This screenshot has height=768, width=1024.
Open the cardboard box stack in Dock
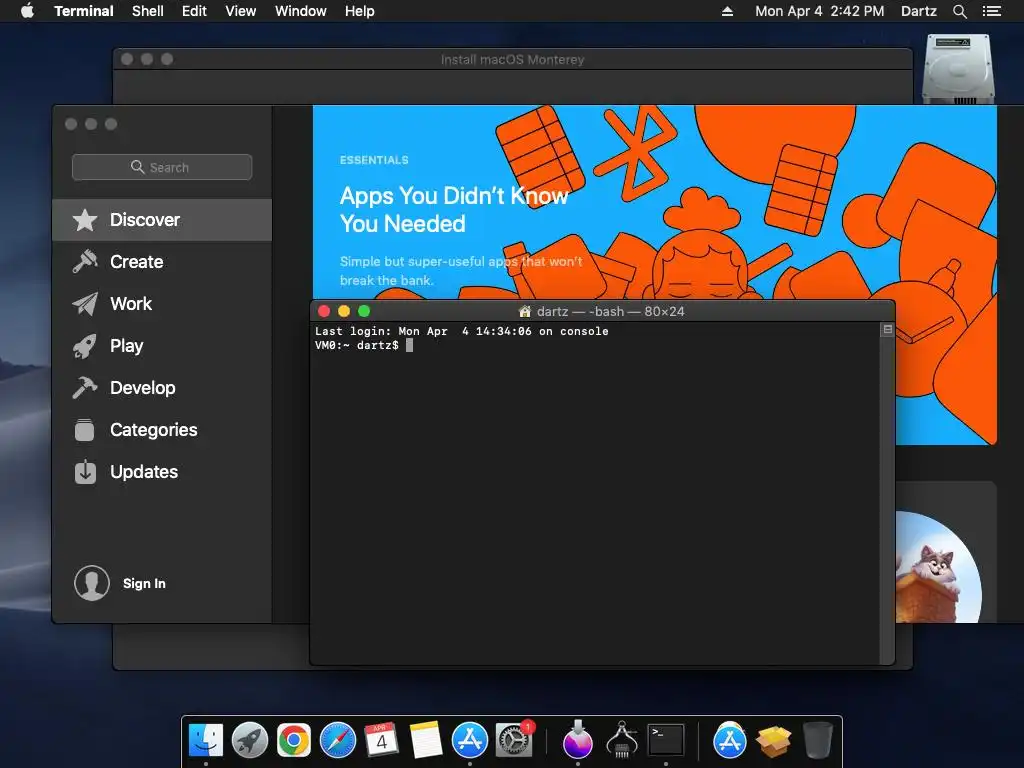(774, 741)
